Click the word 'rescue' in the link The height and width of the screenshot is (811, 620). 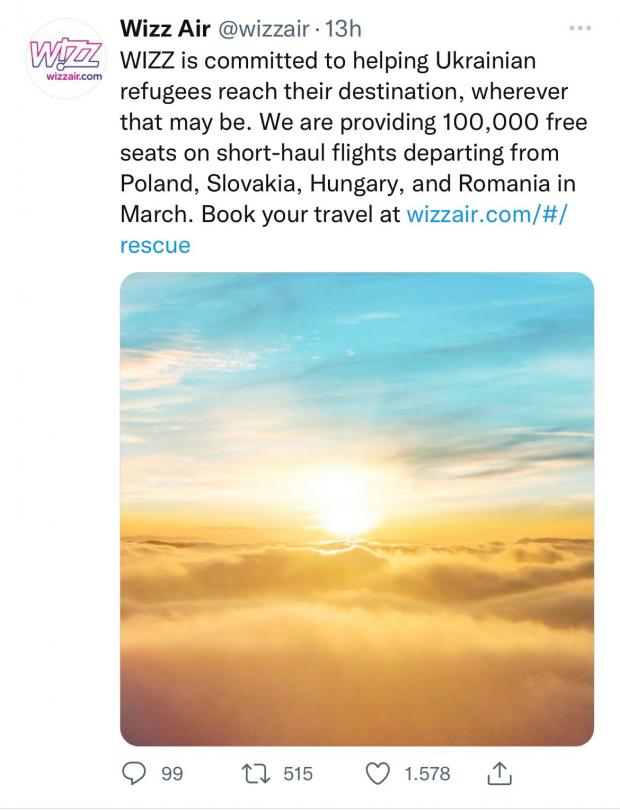[154, 245]
